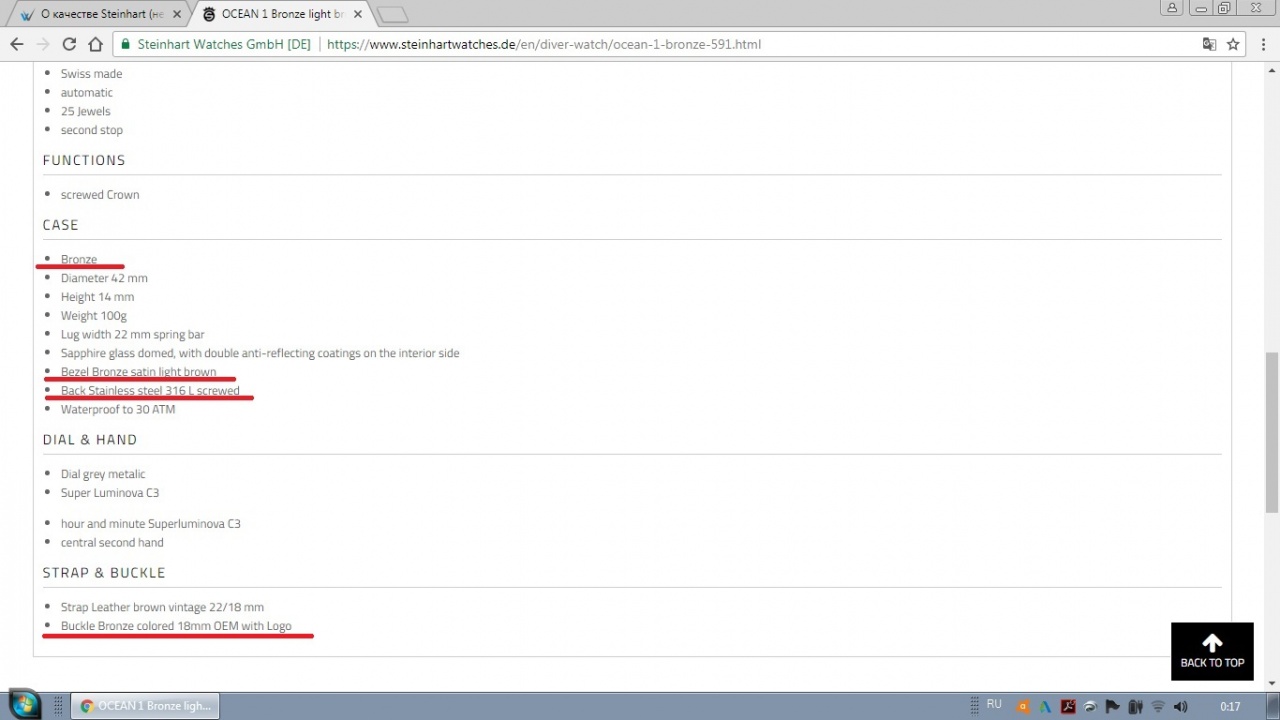Click 'Lug width 22 mm spring bar'

(x=132, y=335)
